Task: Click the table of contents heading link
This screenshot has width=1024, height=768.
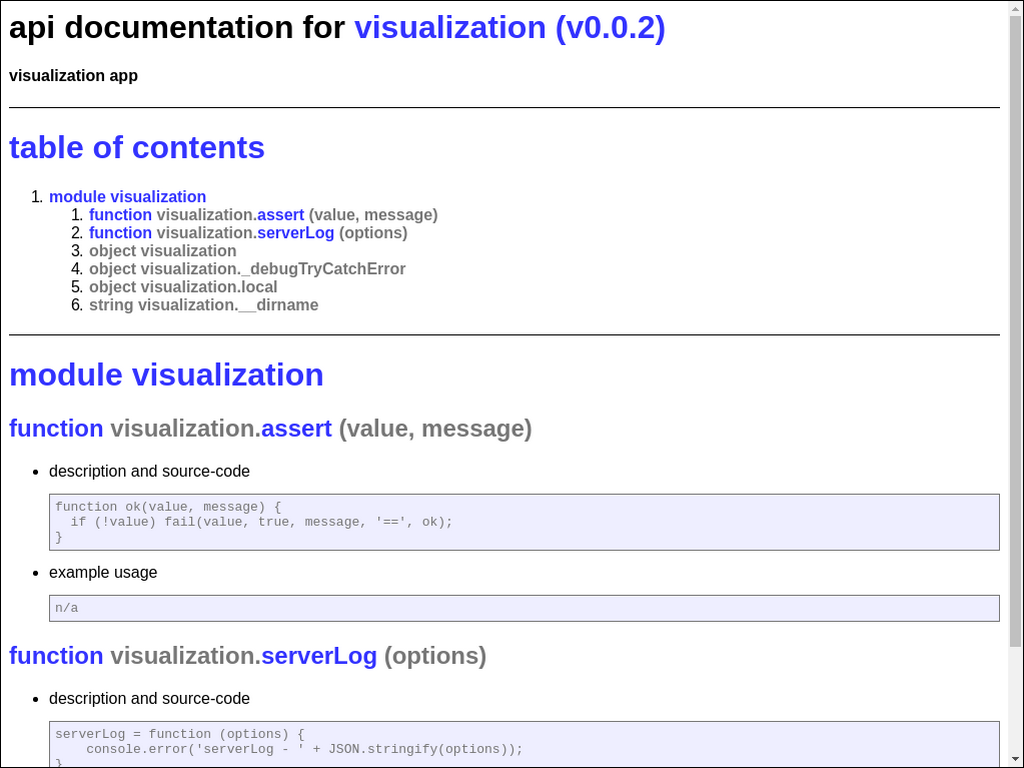Action: pos(136,148)
